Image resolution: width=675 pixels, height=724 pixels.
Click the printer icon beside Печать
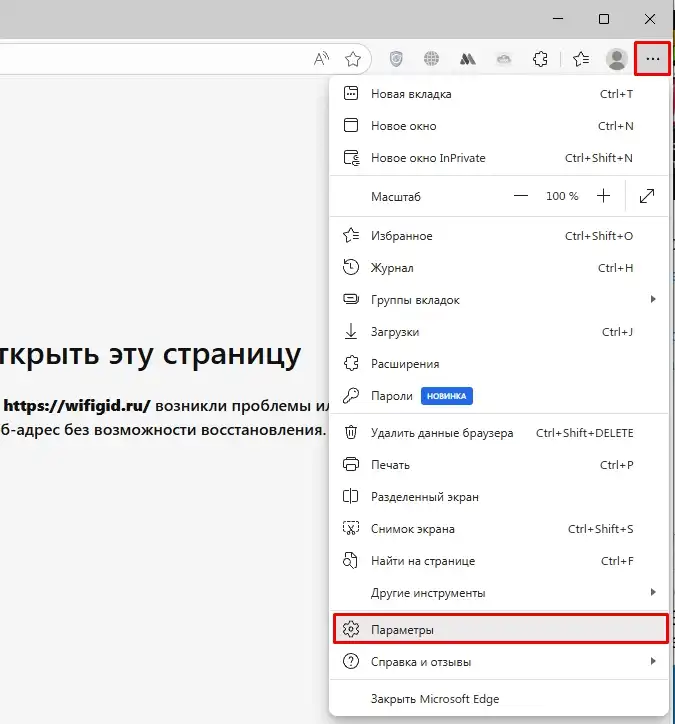351,464
